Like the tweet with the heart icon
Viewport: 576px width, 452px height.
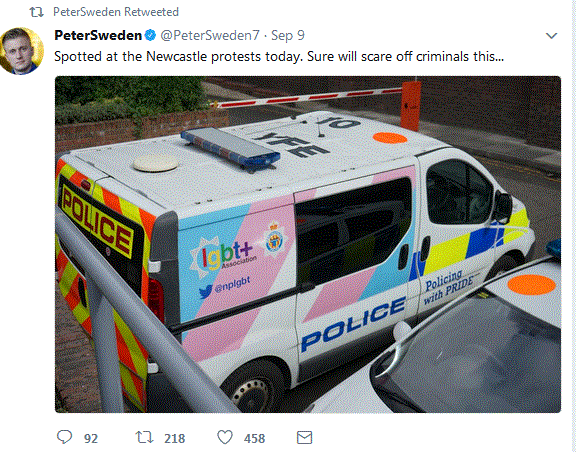(225, 437)
